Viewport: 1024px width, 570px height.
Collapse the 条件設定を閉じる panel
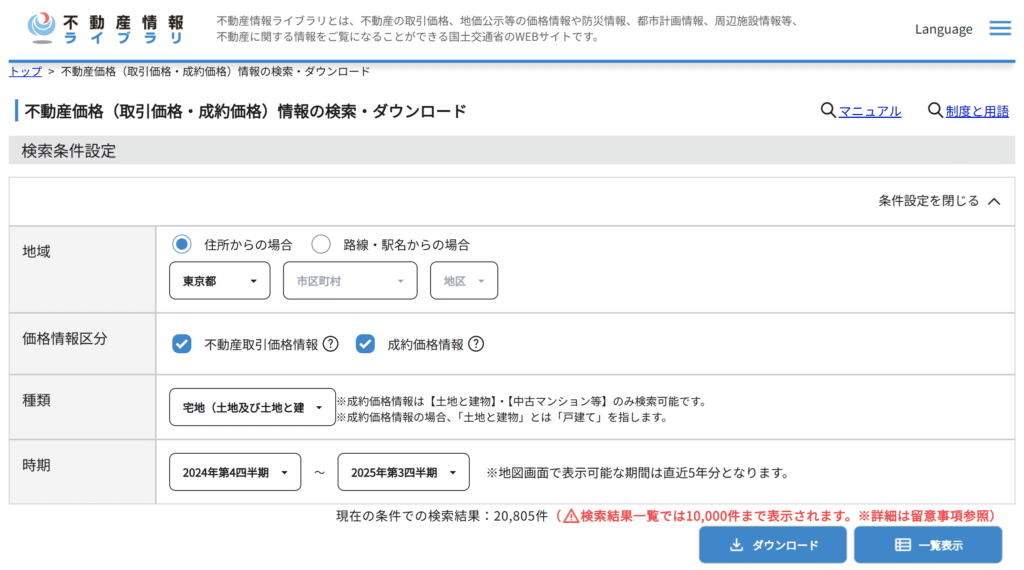[x=939, y=201]
